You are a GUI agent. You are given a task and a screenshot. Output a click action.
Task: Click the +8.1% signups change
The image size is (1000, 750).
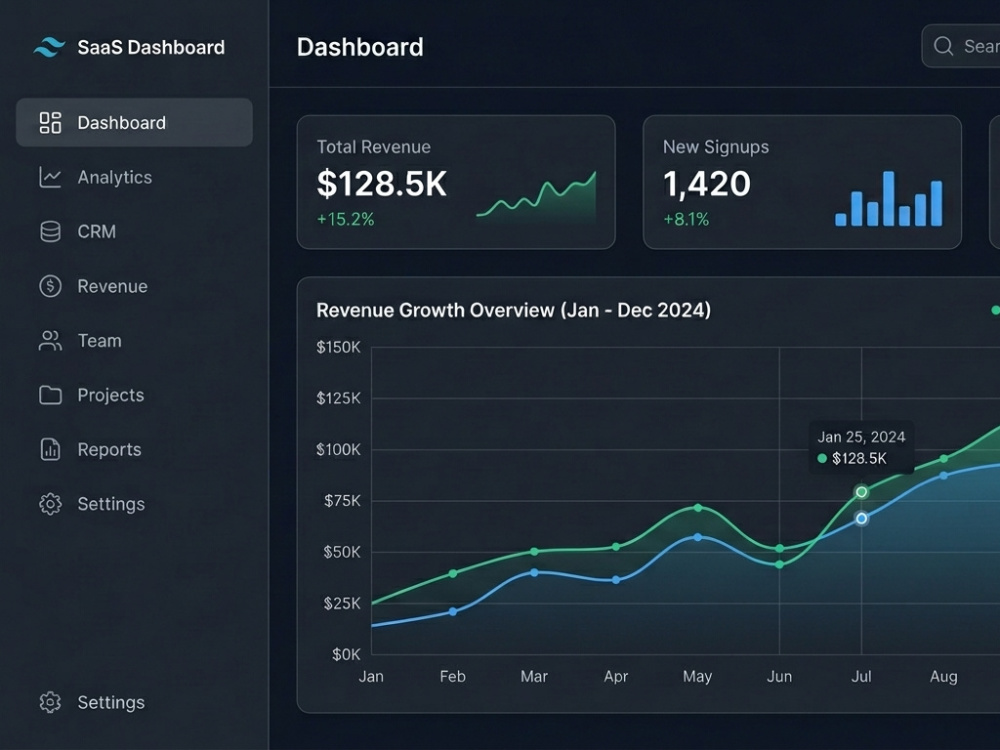[x=686, y=219]
